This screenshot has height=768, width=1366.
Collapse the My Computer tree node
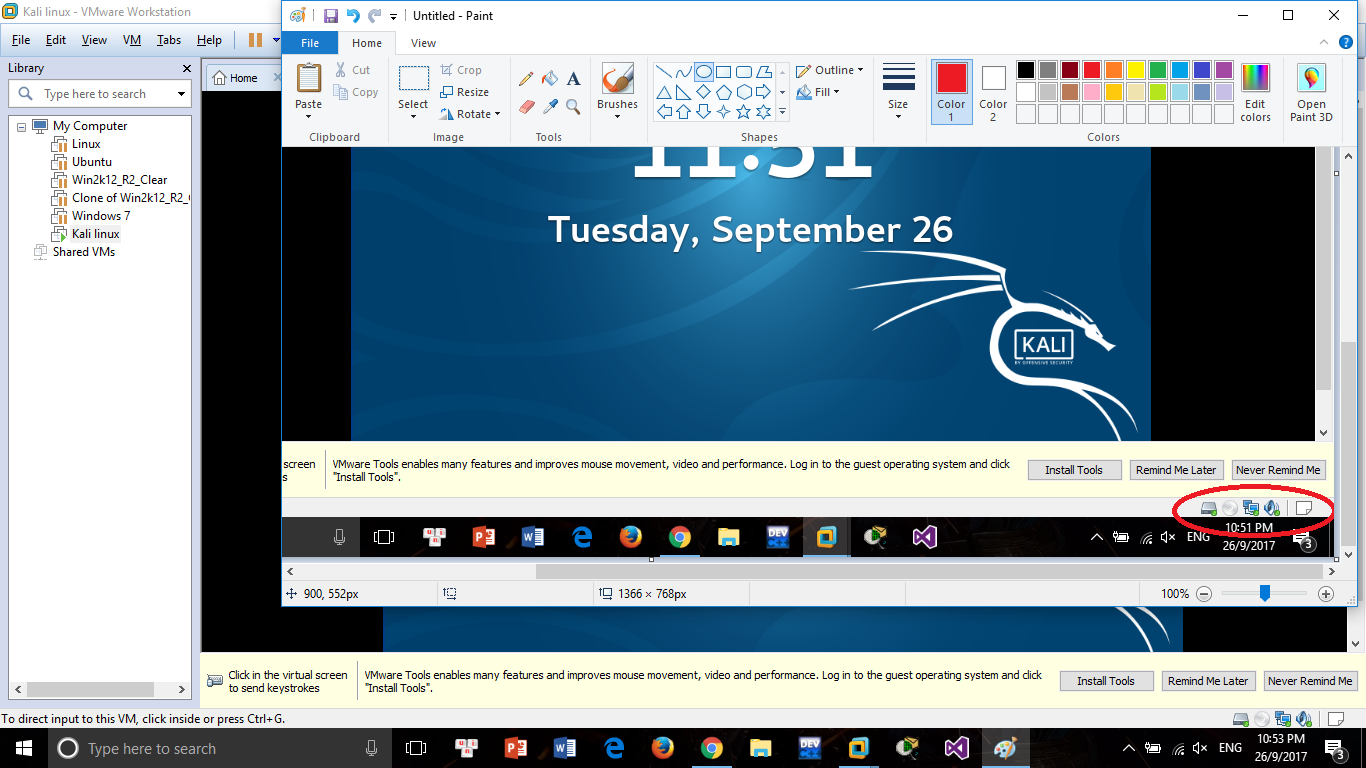21,126
